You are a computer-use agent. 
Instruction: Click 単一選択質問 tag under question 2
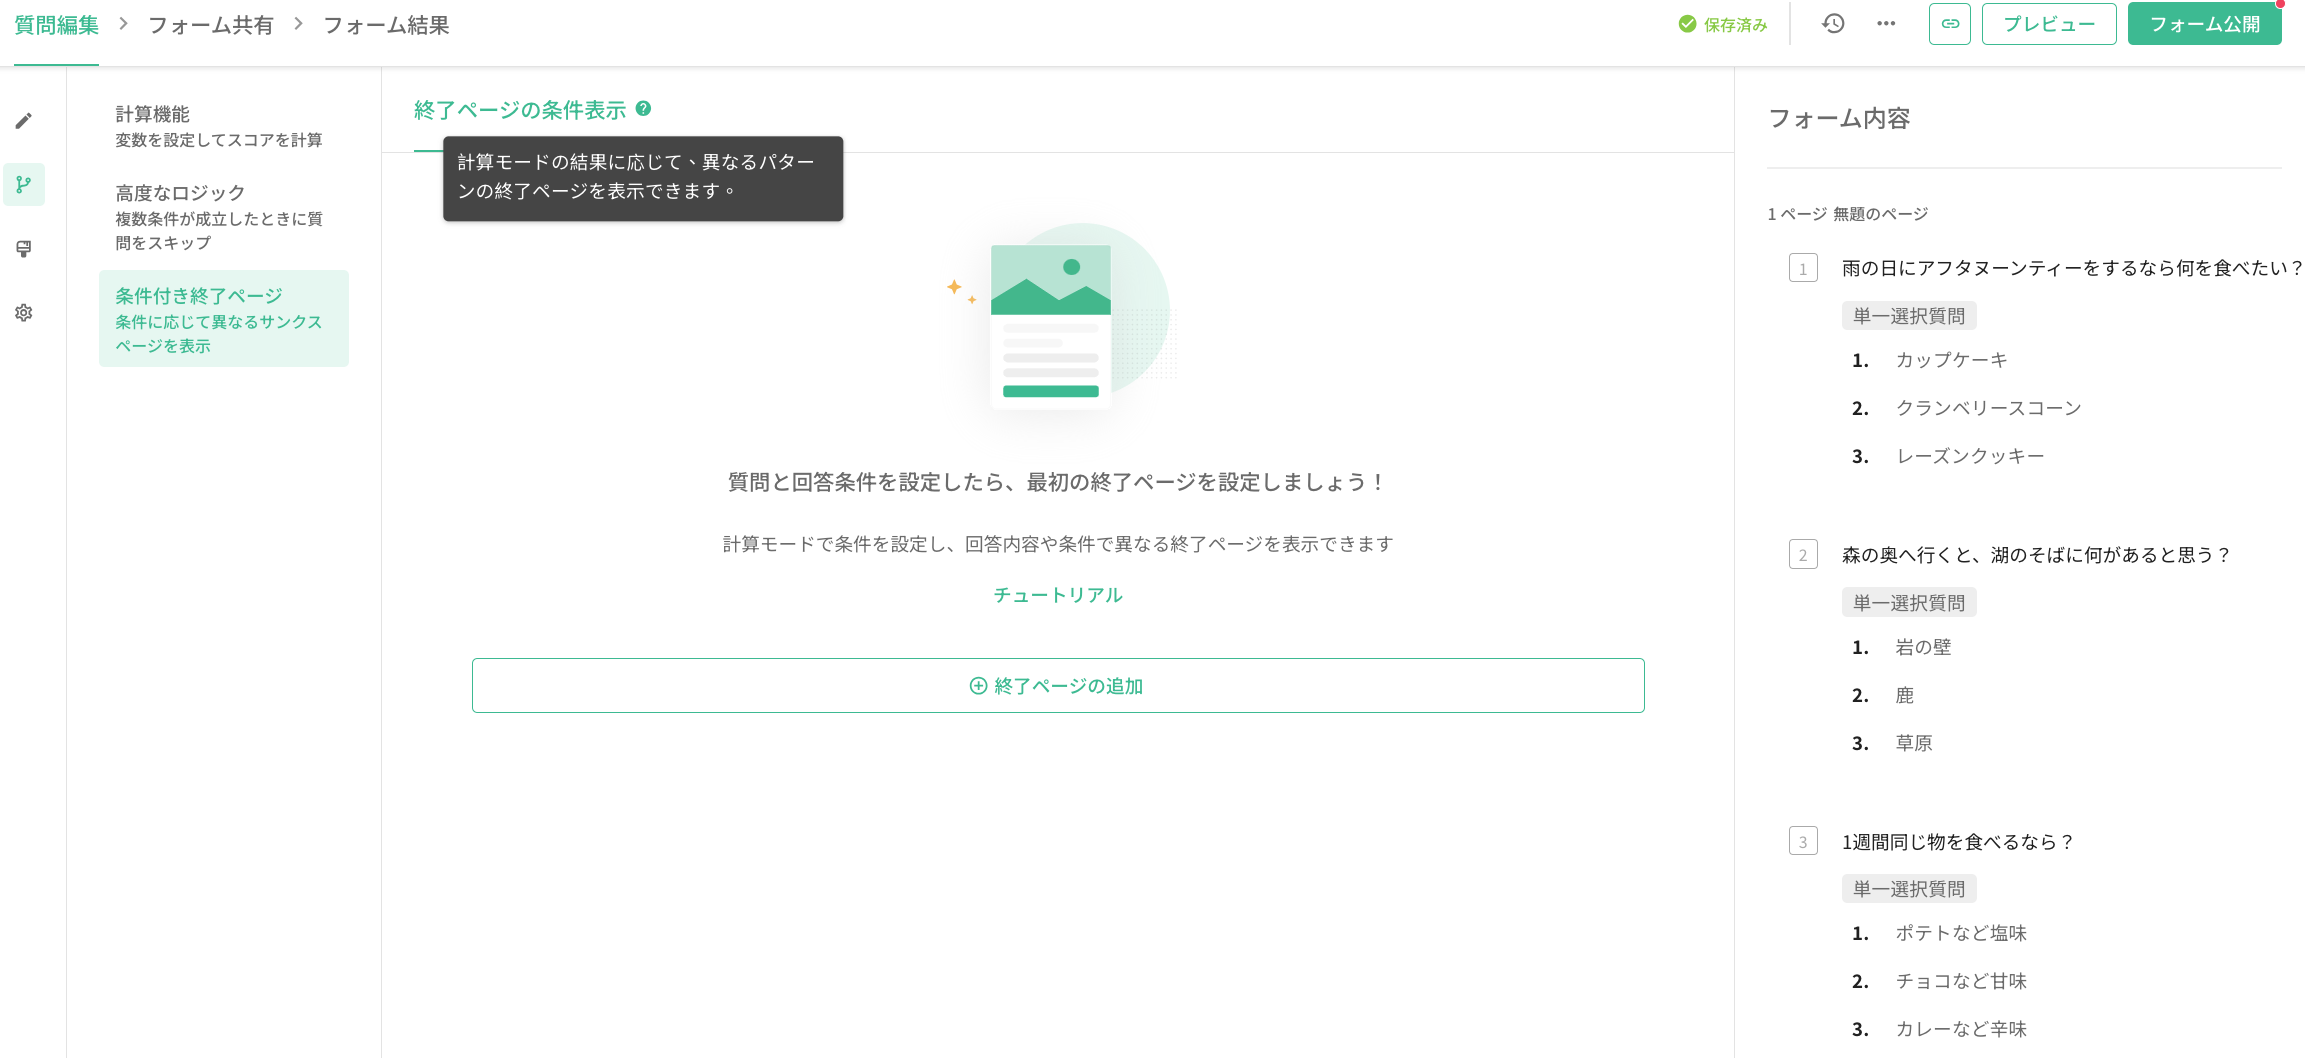click(x=1909, y=603)
